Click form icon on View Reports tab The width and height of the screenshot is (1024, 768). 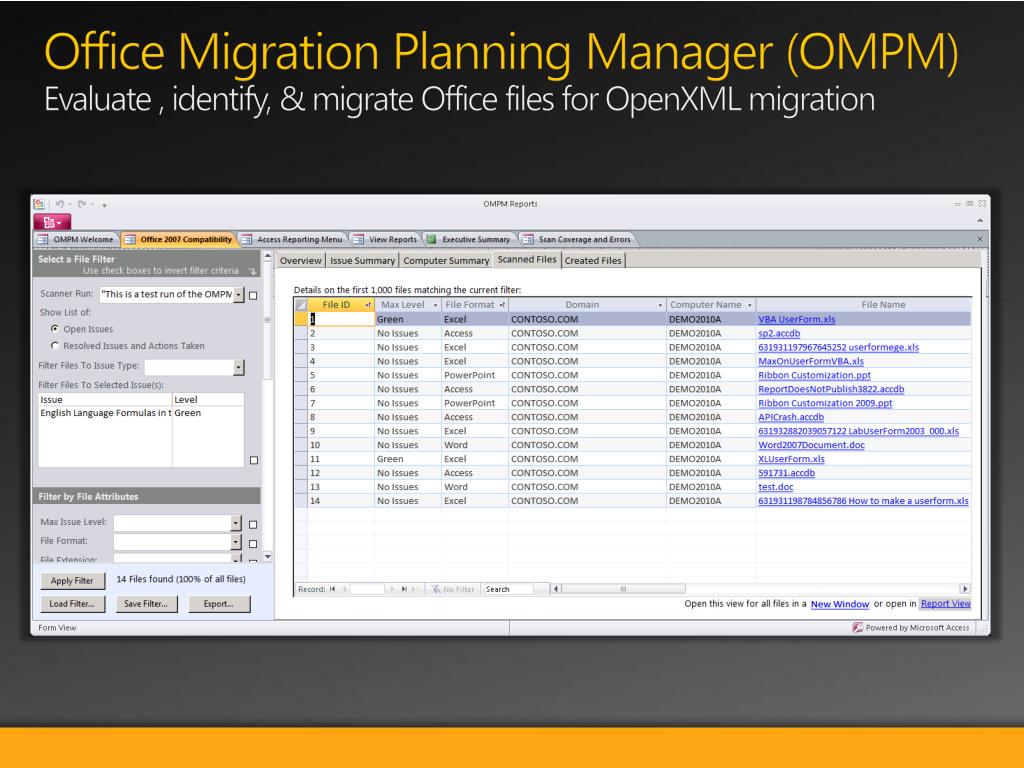click(359, 240)
